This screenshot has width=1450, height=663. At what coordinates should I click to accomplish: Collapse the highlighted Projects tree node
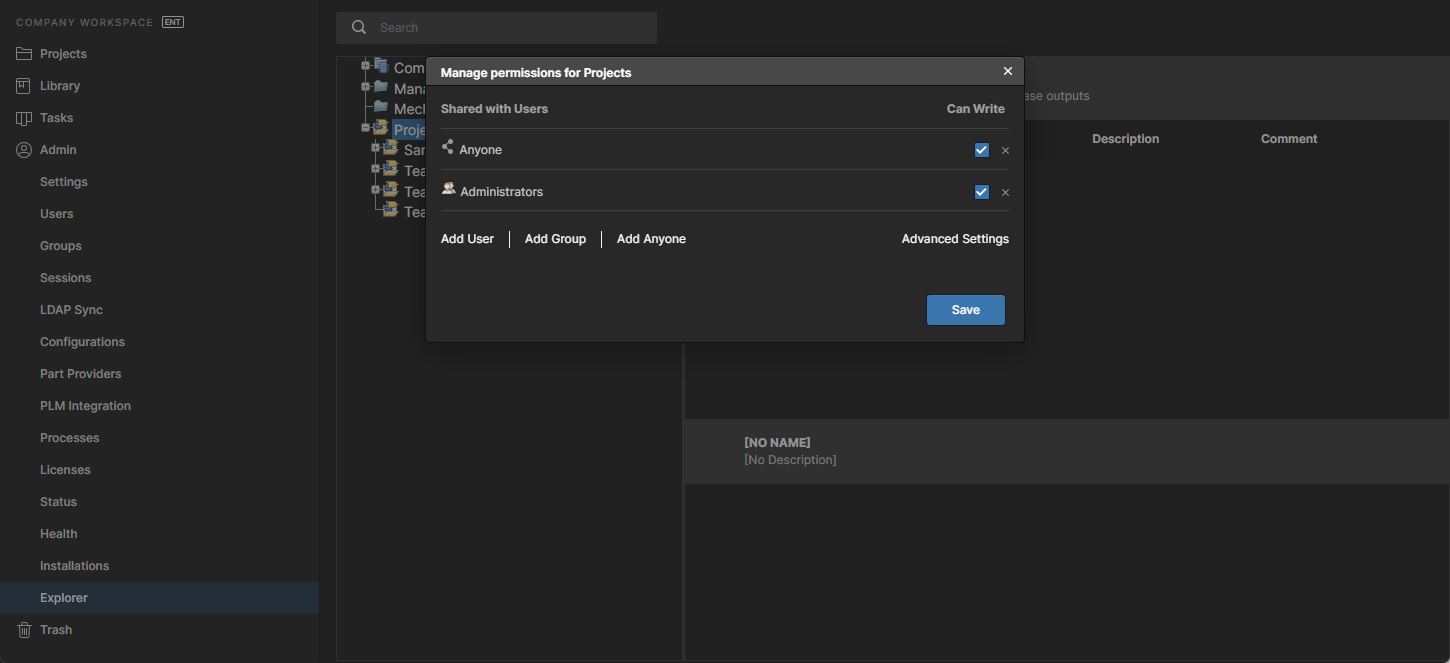pyautogui.click(x=366, y=128)
